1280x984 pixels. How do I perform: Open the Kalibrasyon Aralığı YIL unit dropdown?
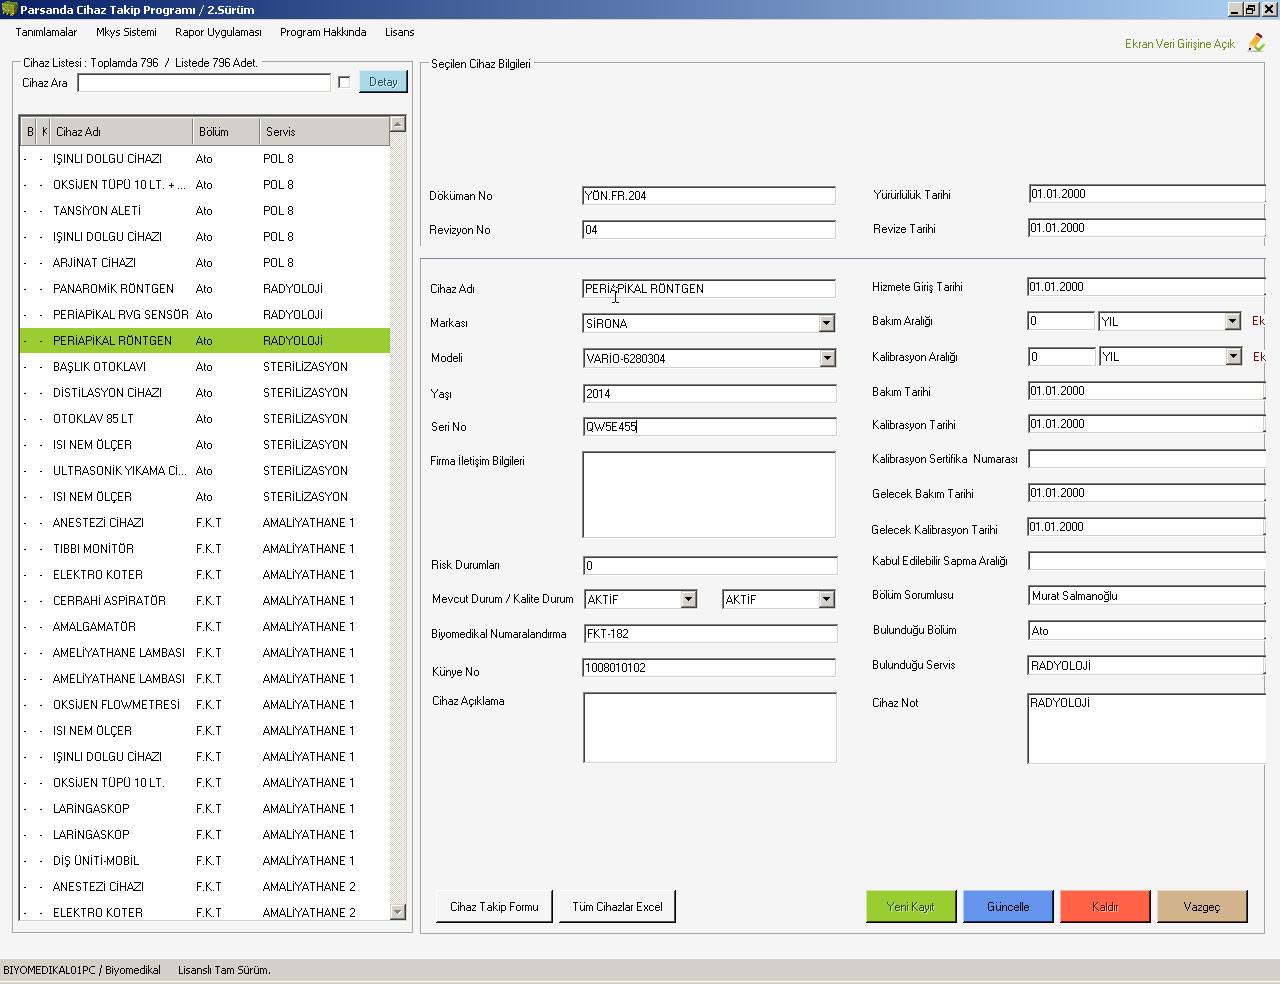(x=1233, y=356)
